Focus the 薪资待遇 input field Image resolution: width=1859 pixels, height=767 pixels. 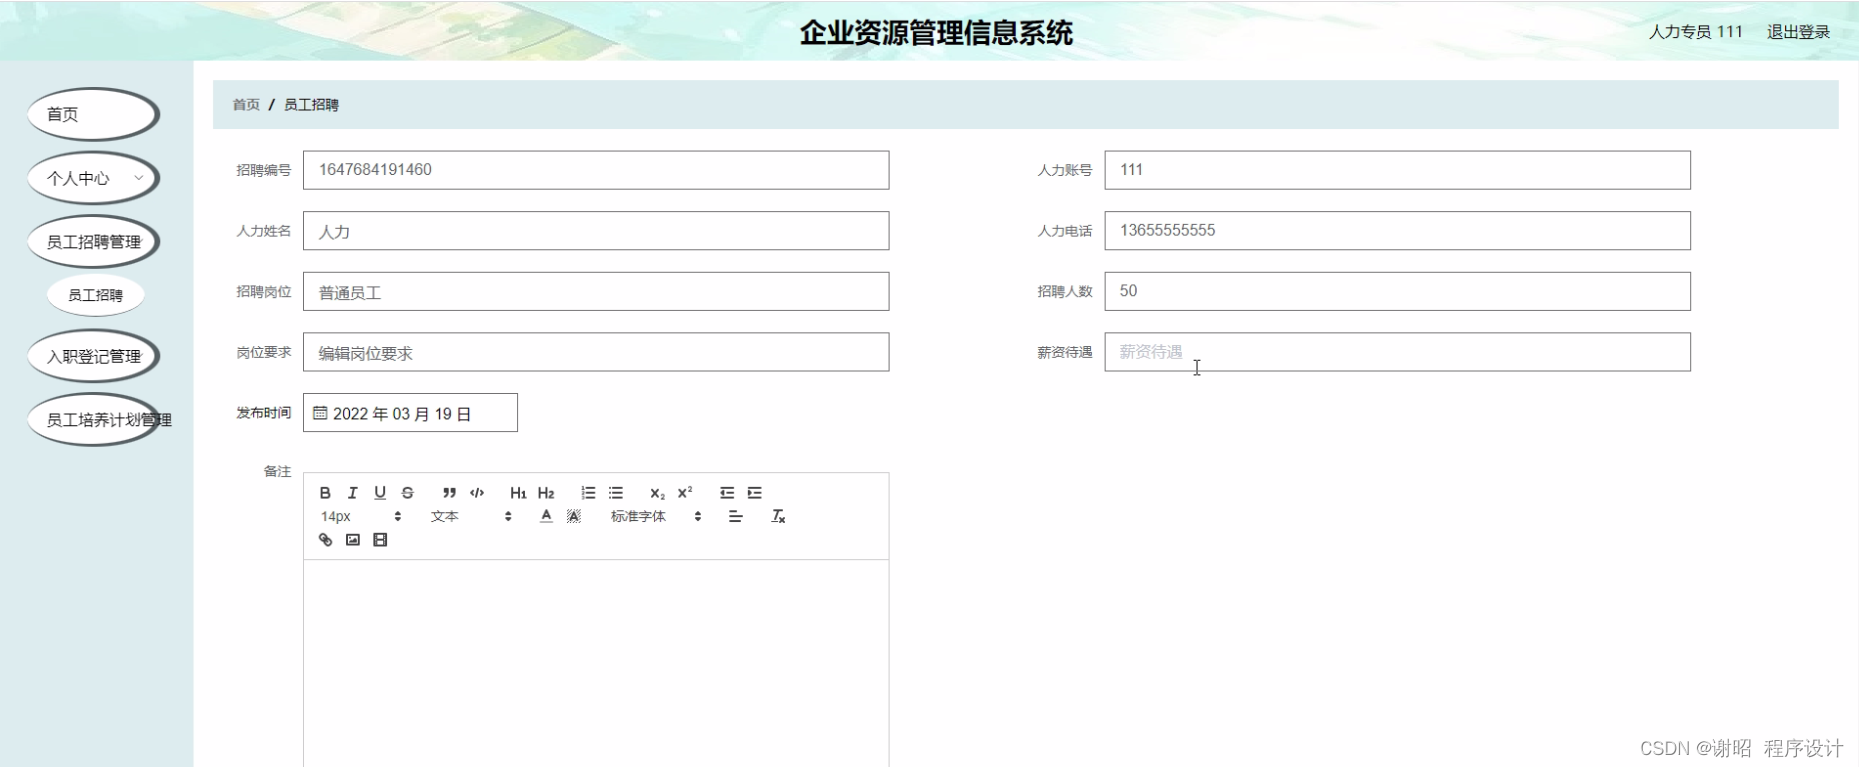click(1397, 352)
